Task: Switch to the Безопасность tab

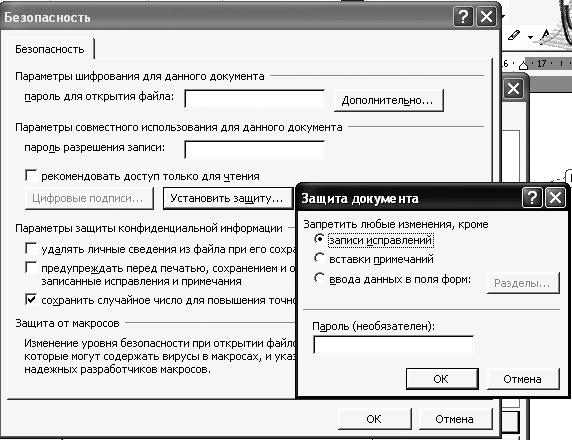Action: click(50, 49)
